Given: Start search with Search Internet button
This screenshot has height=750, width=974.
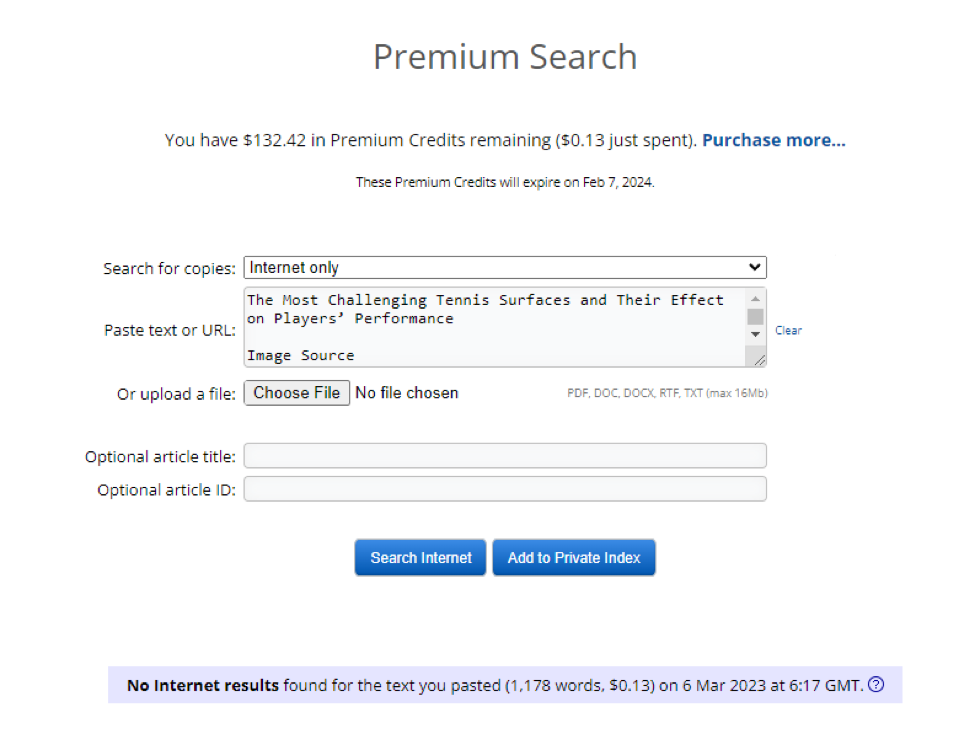Looking at the screenshot, I should (420, 558).
